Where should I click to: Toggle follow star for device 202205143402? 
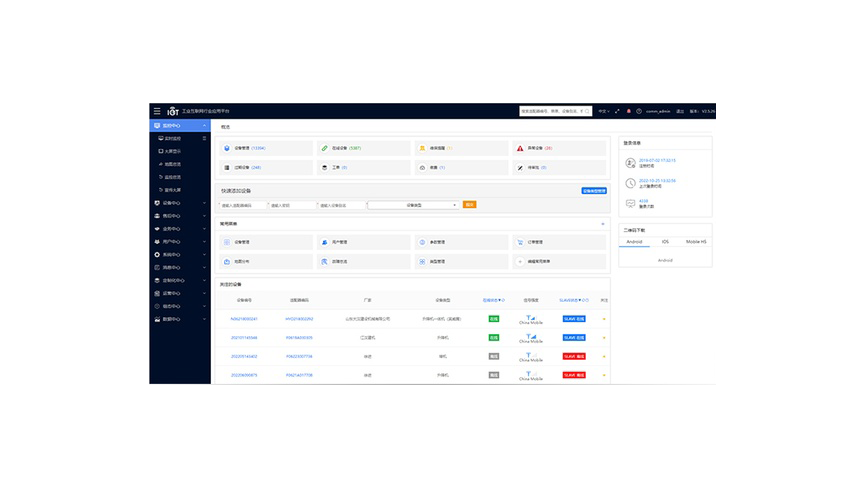pos(604,356)
